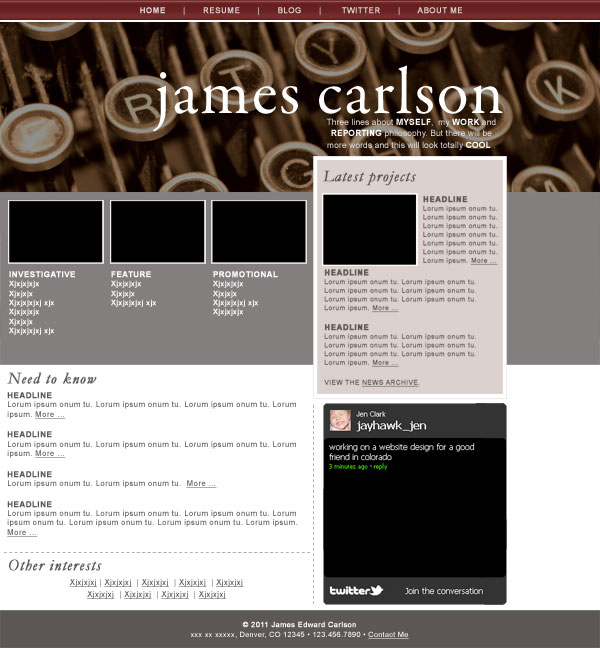Open More link of second Need to know item
Screen dimensions: 600x648
50,453
